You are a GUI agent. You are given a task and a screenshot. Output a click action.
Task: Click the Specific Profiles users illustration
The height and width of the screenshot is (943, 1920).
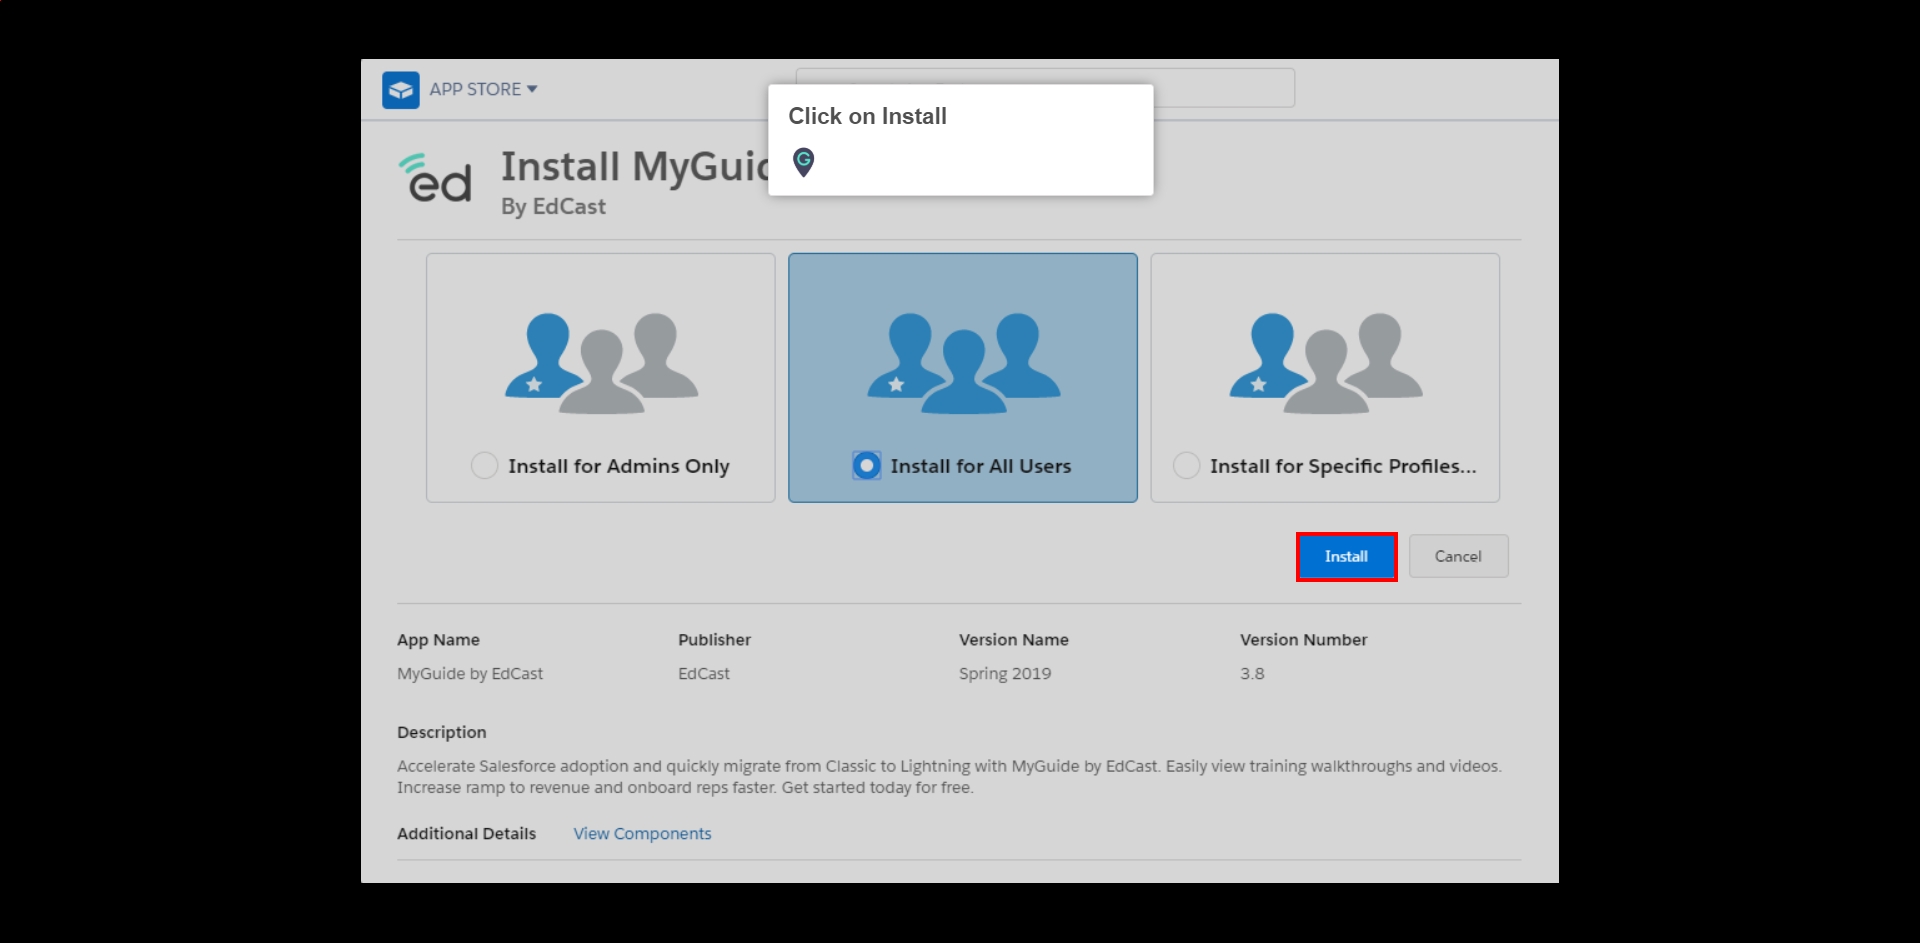(1325, 363)
